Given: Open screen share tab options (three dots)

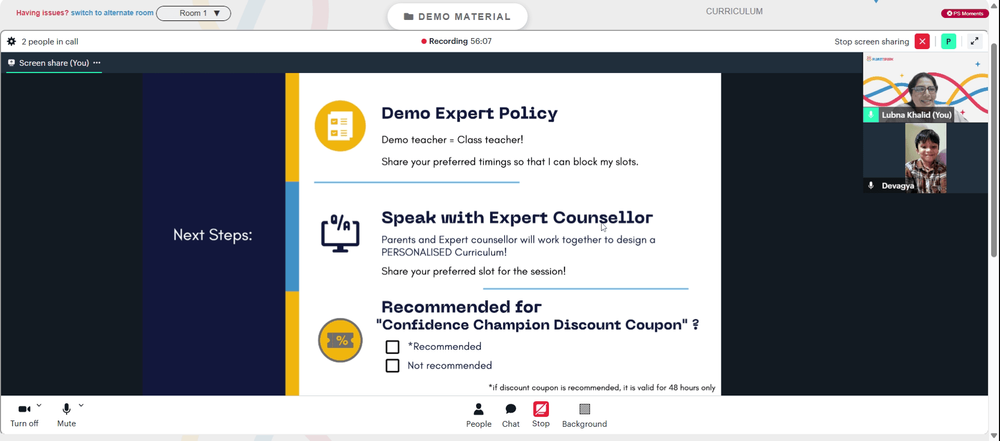Looking at the screenshot, I should (97, 63).
